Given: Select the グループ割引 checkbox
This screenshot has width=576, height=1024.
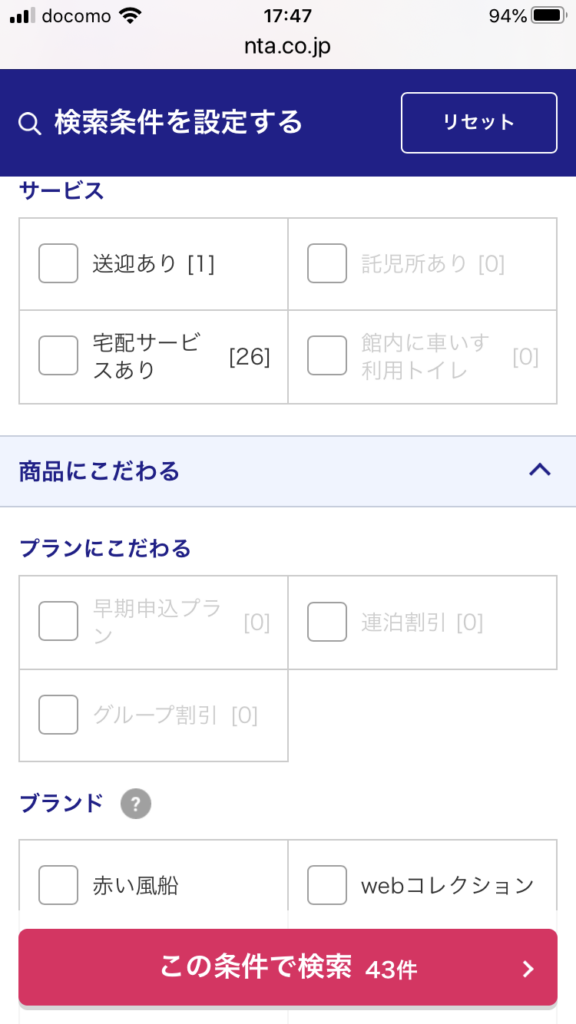Looking at the screenshot, I should [58, 714].
